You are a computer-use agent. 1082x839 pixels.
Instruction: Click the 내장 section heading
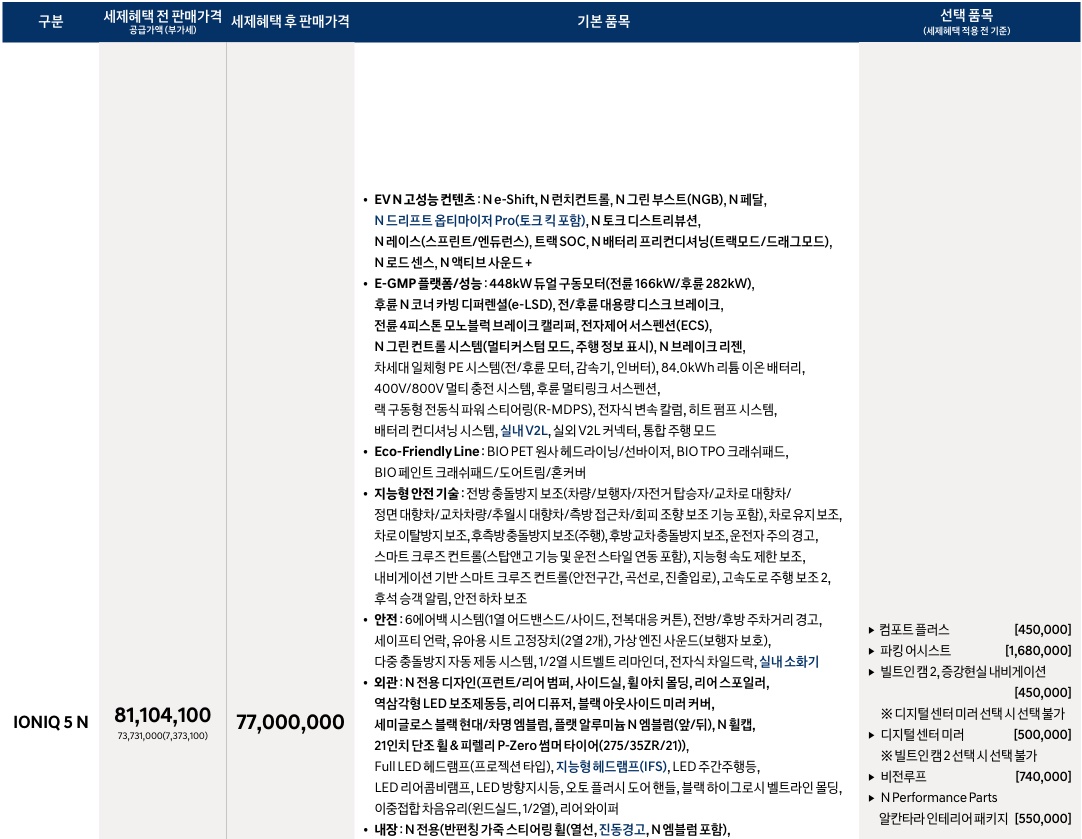pyautogui.click(x=386, y=829)
